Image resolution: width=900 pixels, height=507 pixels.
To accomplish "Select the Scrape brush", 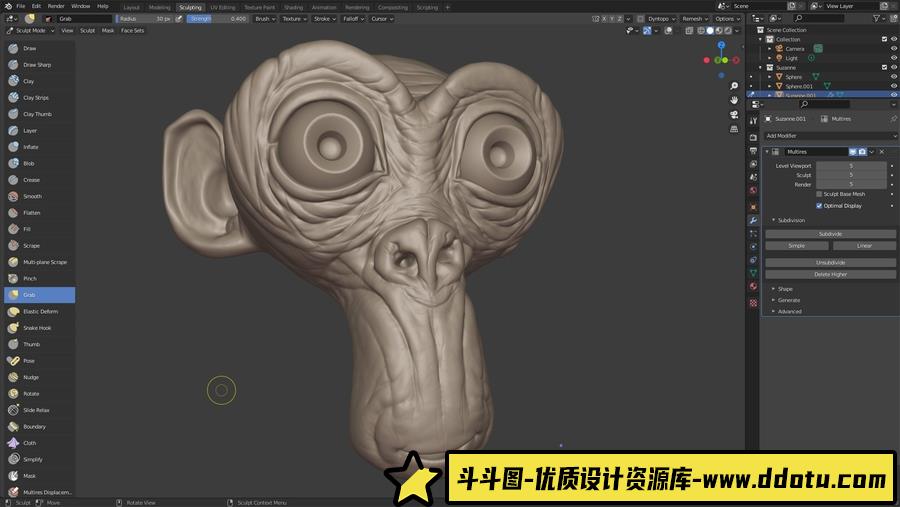I will pos(39,246).
